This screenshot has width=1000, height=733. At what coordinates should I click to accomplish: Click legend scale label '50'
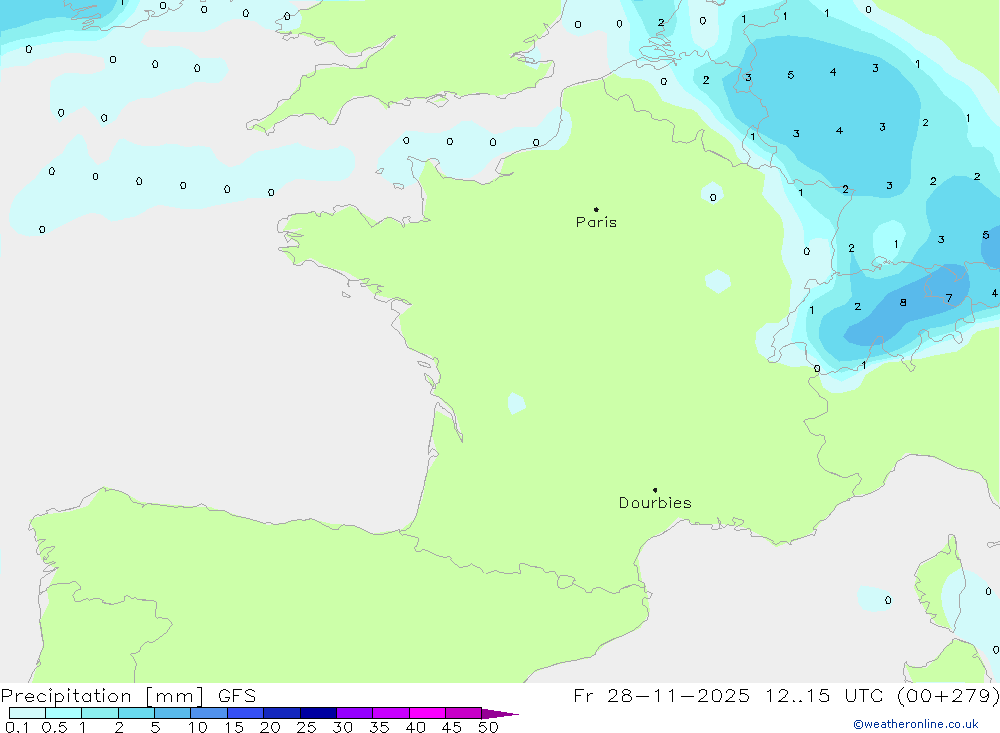tap(488, 727)
